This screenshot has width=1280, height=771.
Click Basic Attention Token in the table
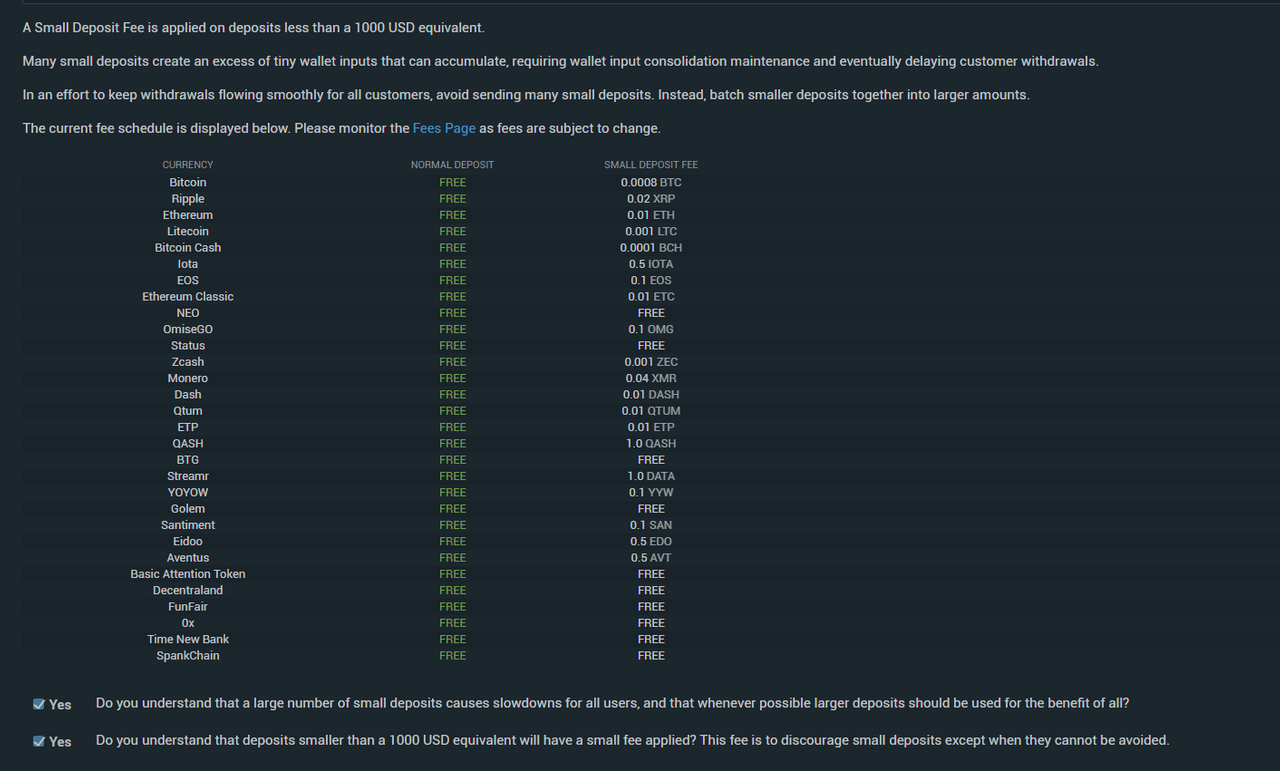[x=188, y=574]
